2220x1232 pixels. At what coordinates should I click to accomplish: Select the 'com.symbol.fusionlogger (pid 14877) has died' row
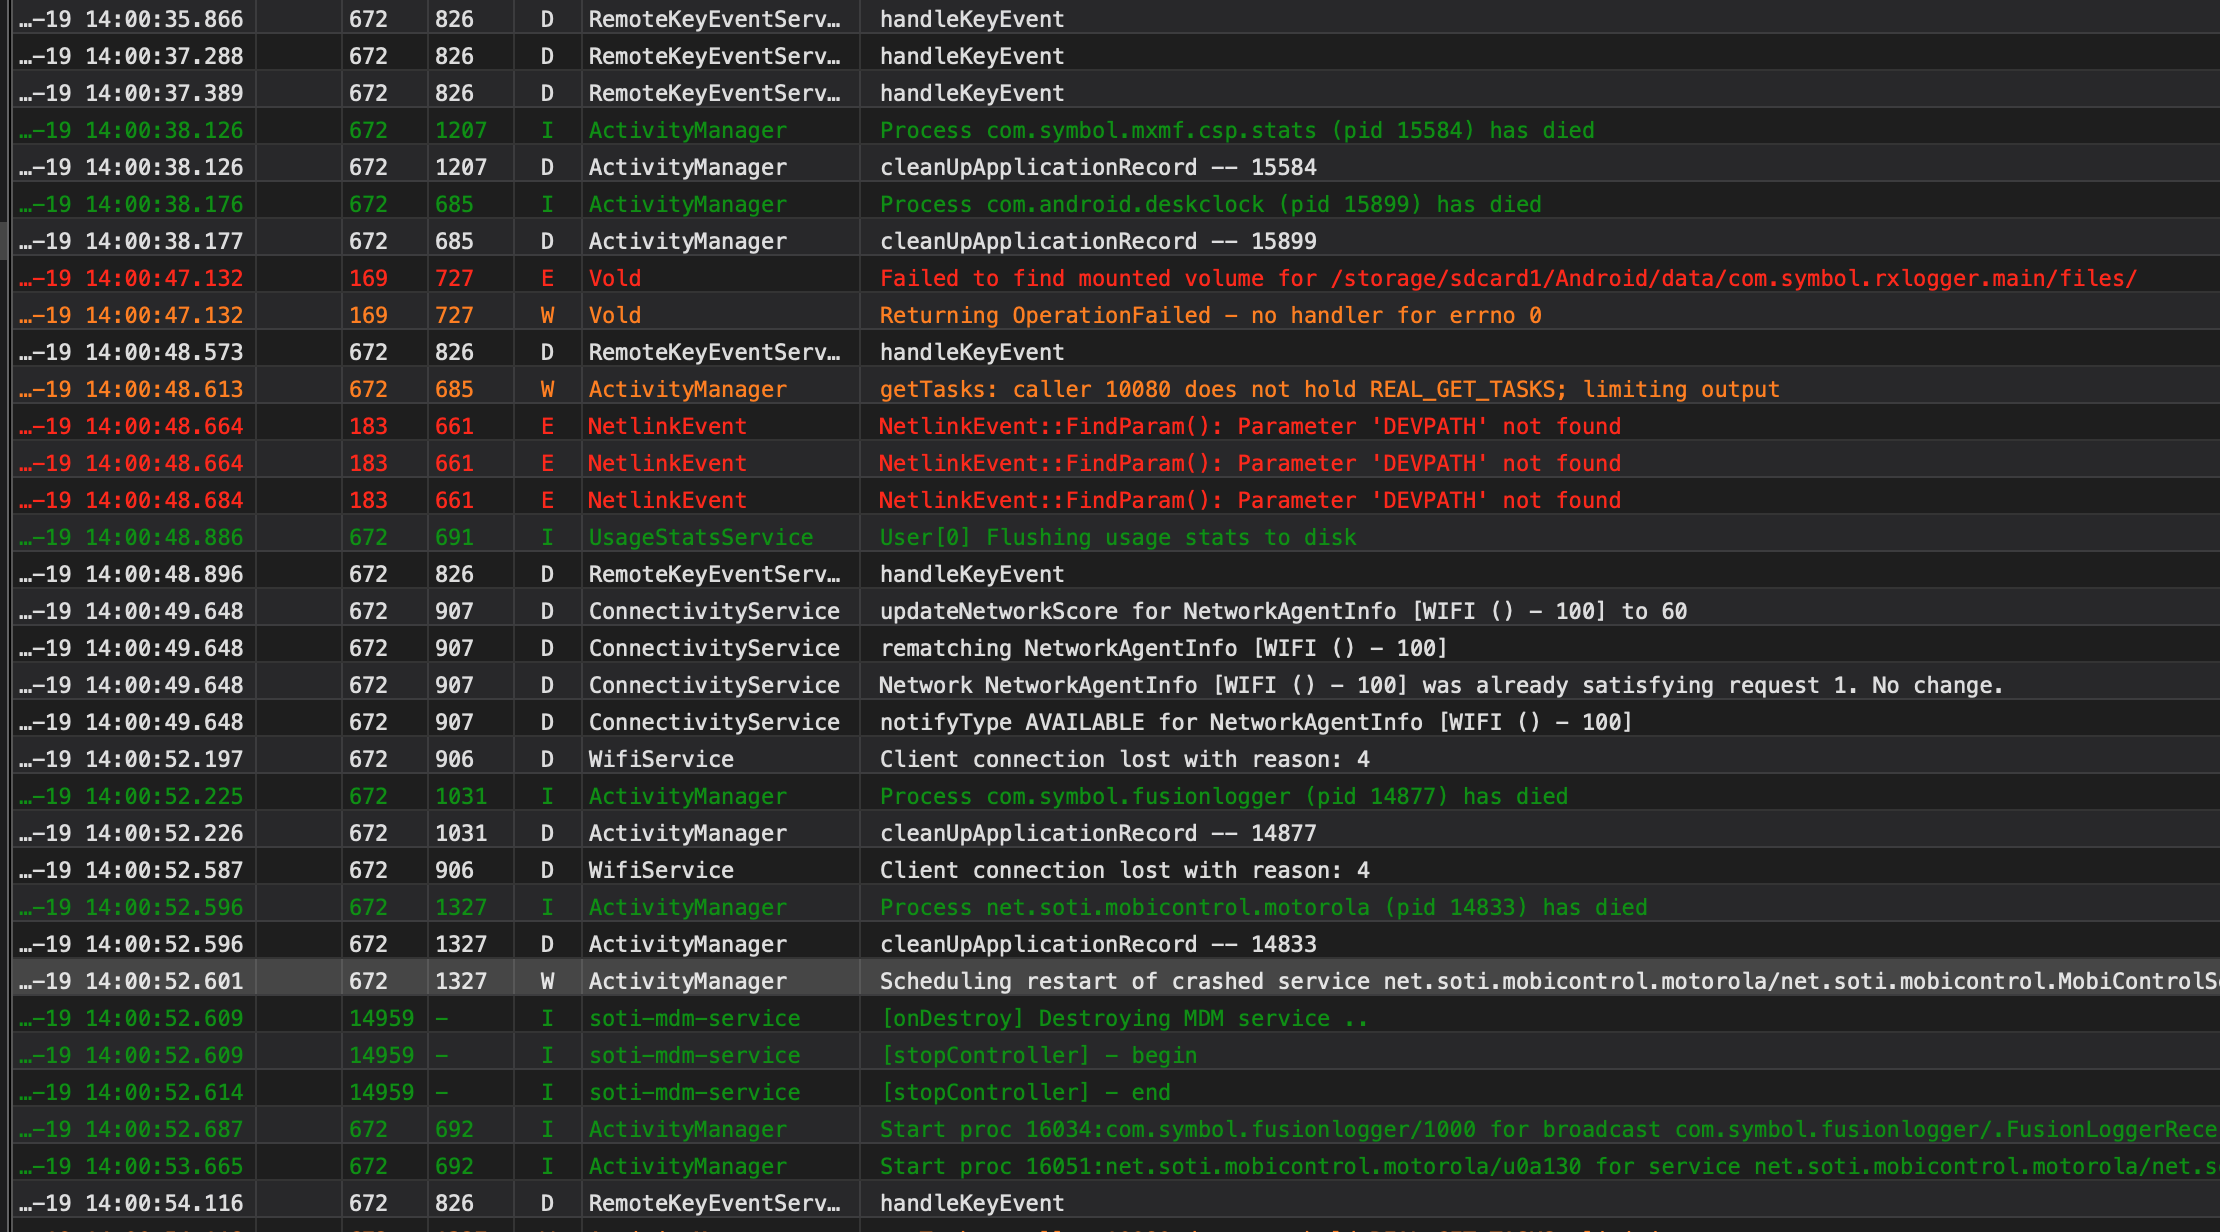(x=1223, y=796)
